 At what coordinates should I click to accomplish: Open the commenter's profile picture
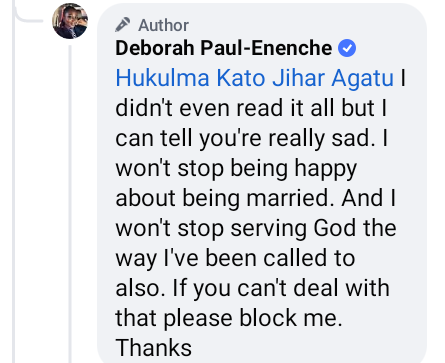click(70, 21)
